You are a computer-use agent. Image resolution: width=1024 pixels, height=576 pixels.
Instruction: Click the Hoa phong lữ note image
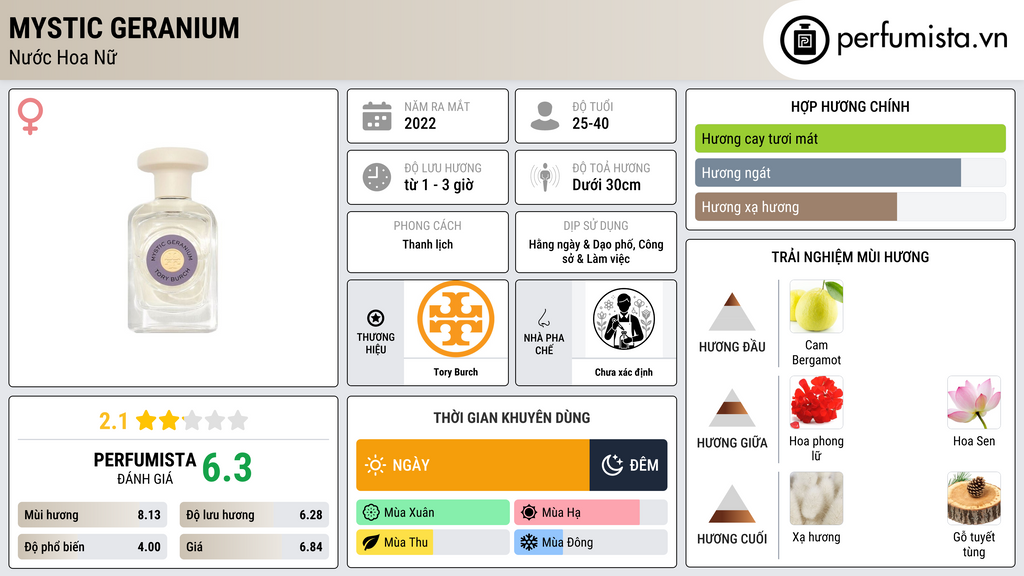point(816,402)
